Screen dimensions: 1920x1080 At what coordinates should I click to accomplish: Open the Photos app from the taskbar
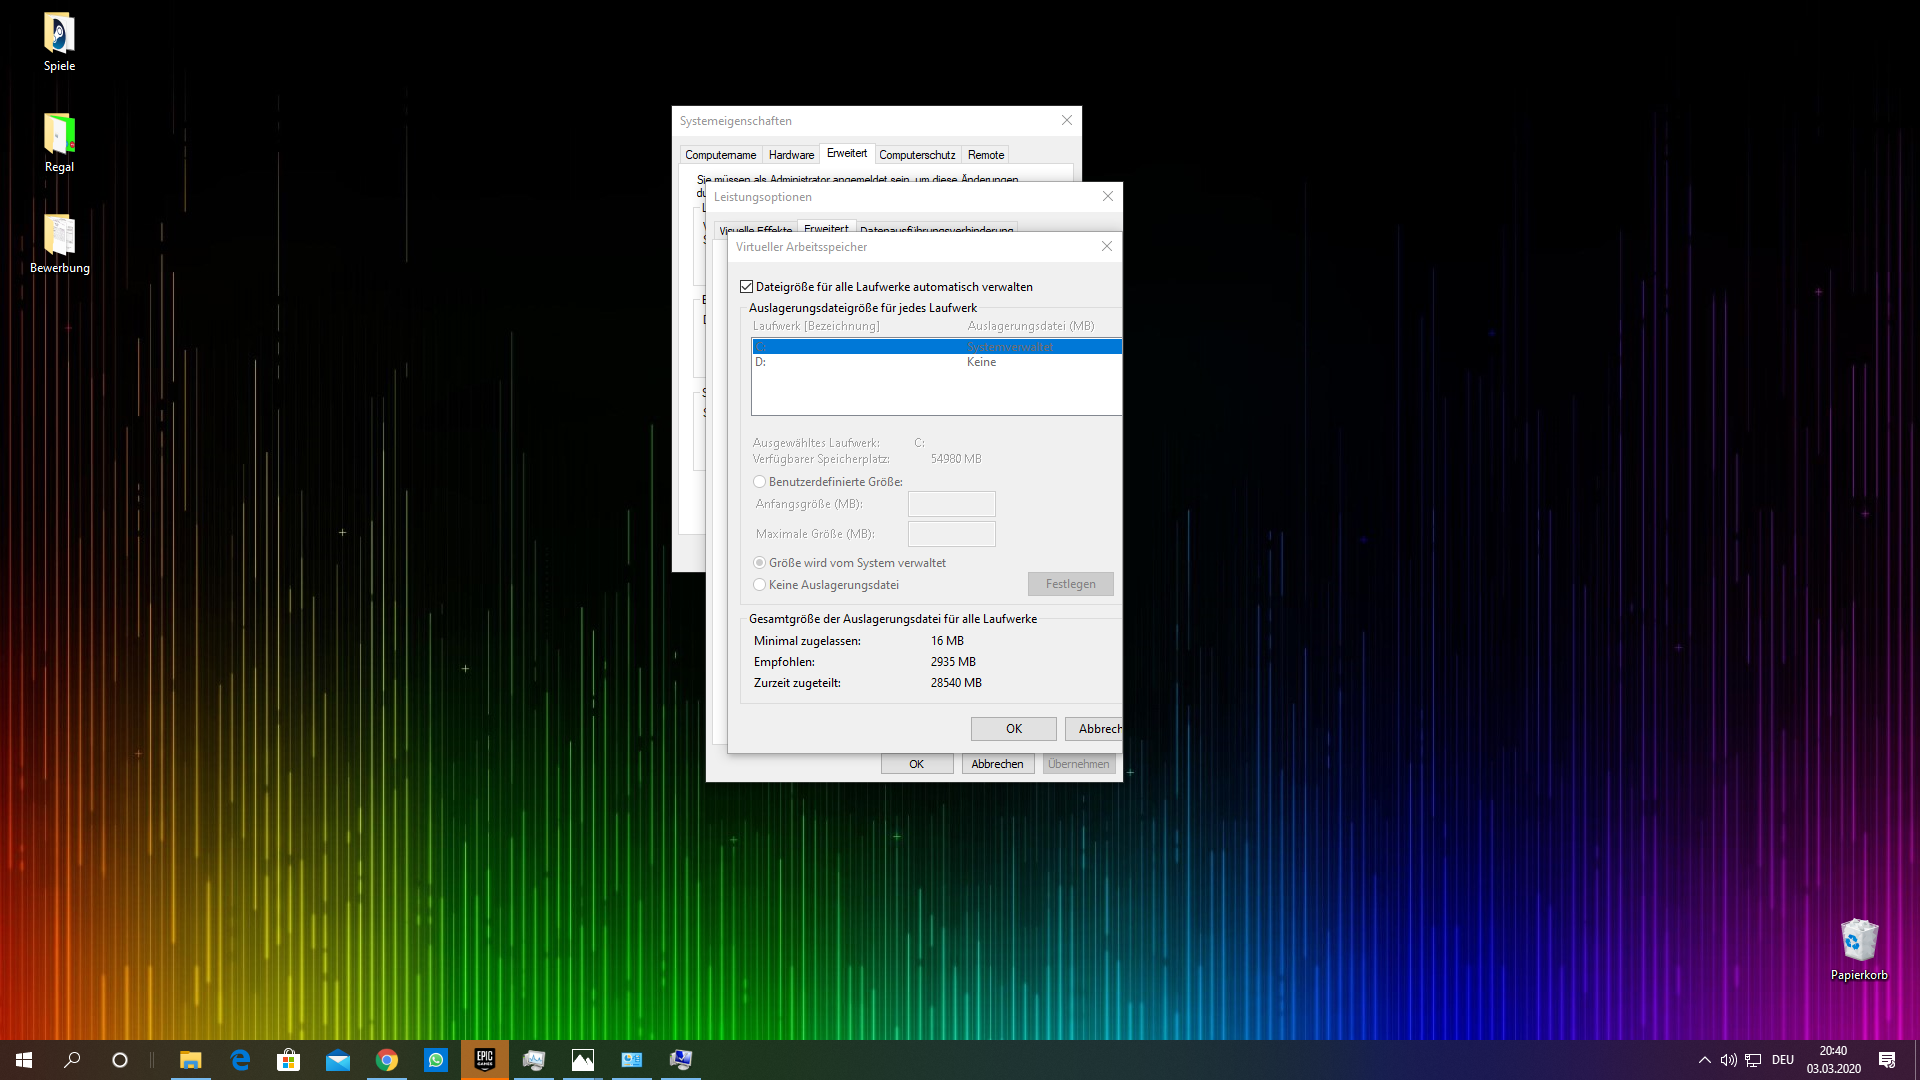[x=583, y=1059]
